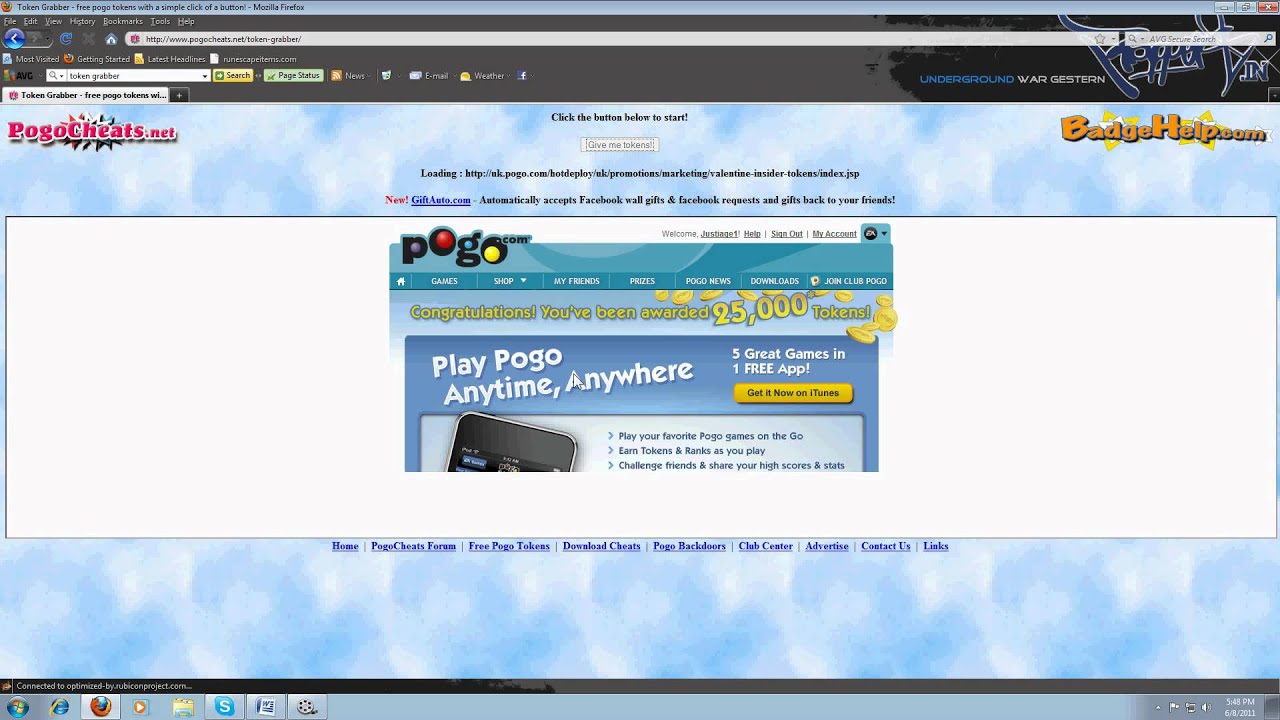Click the AVG Page Status button
The image size is (1280, 720).
pos(292,76)
